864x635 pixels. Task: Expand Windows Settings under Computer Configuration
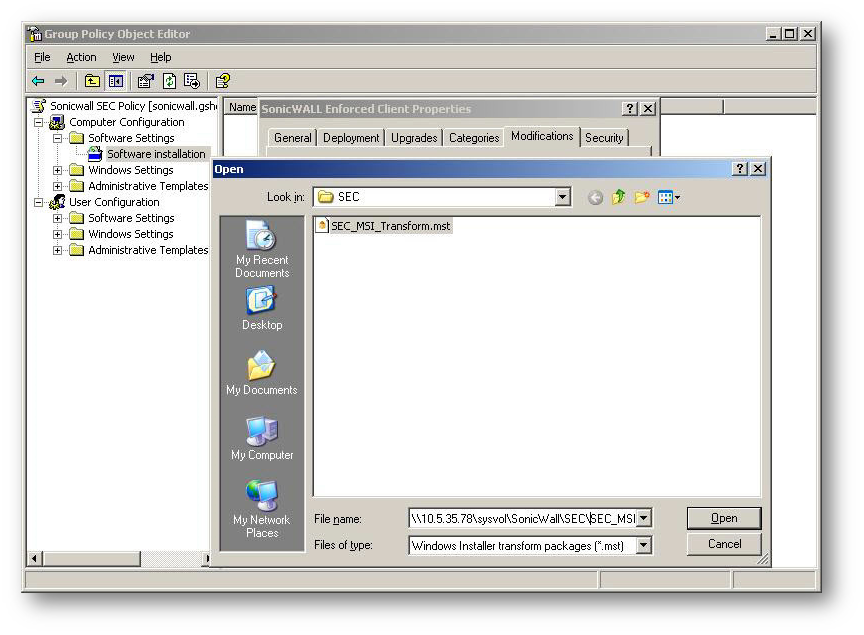(58, 170)
